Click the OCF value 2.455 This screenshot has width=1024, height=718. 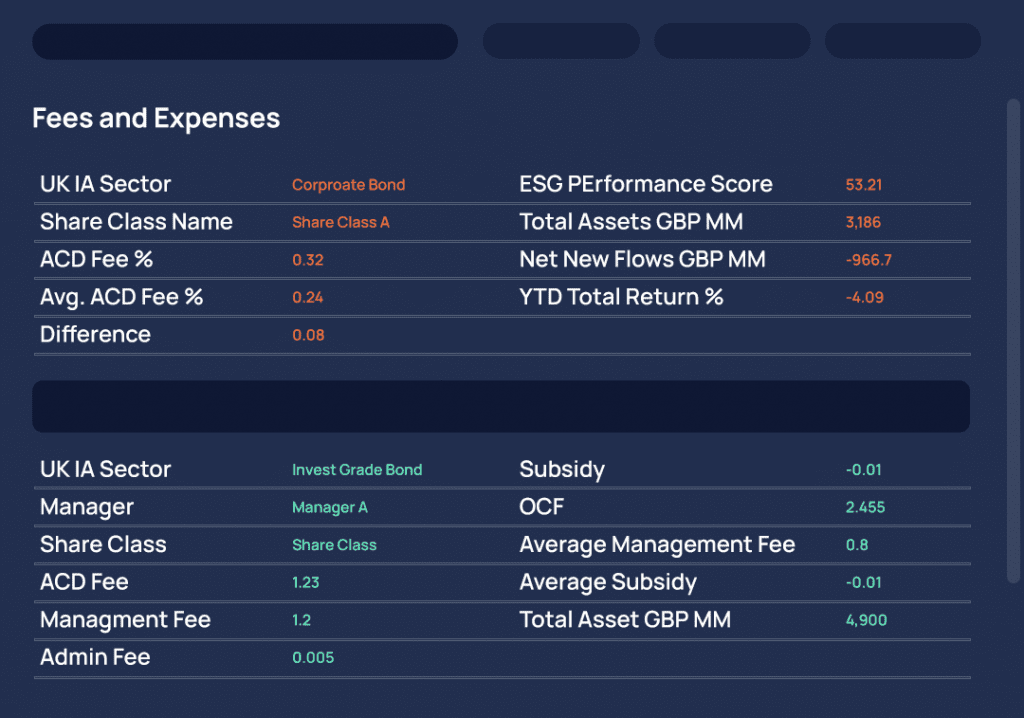click(x=865, y=507)
